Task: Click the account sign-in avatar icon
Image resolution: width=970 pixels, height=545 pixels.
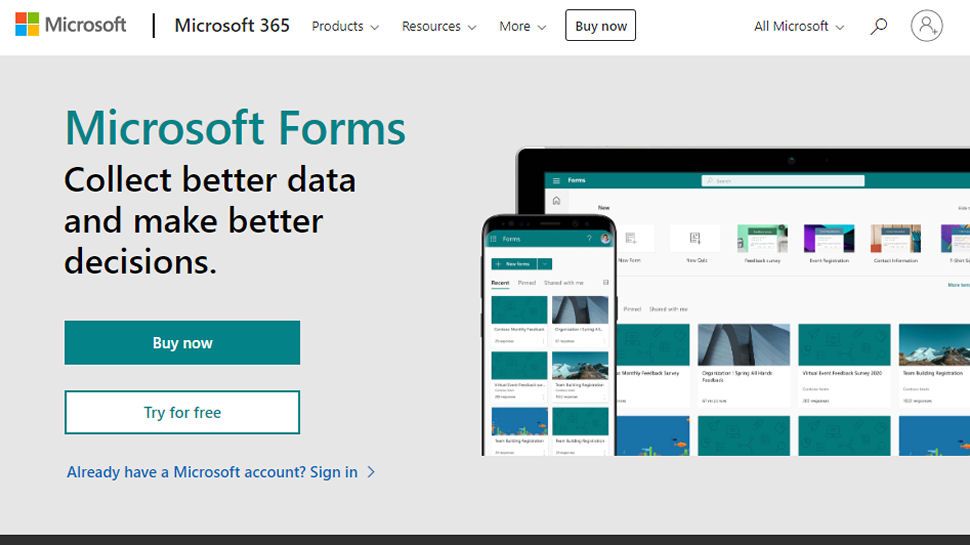Action: click(926, 26)
